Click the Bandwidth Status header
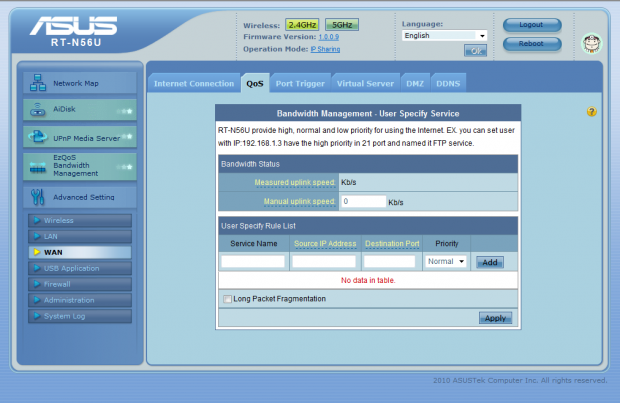620x403 pixels. 368,164
